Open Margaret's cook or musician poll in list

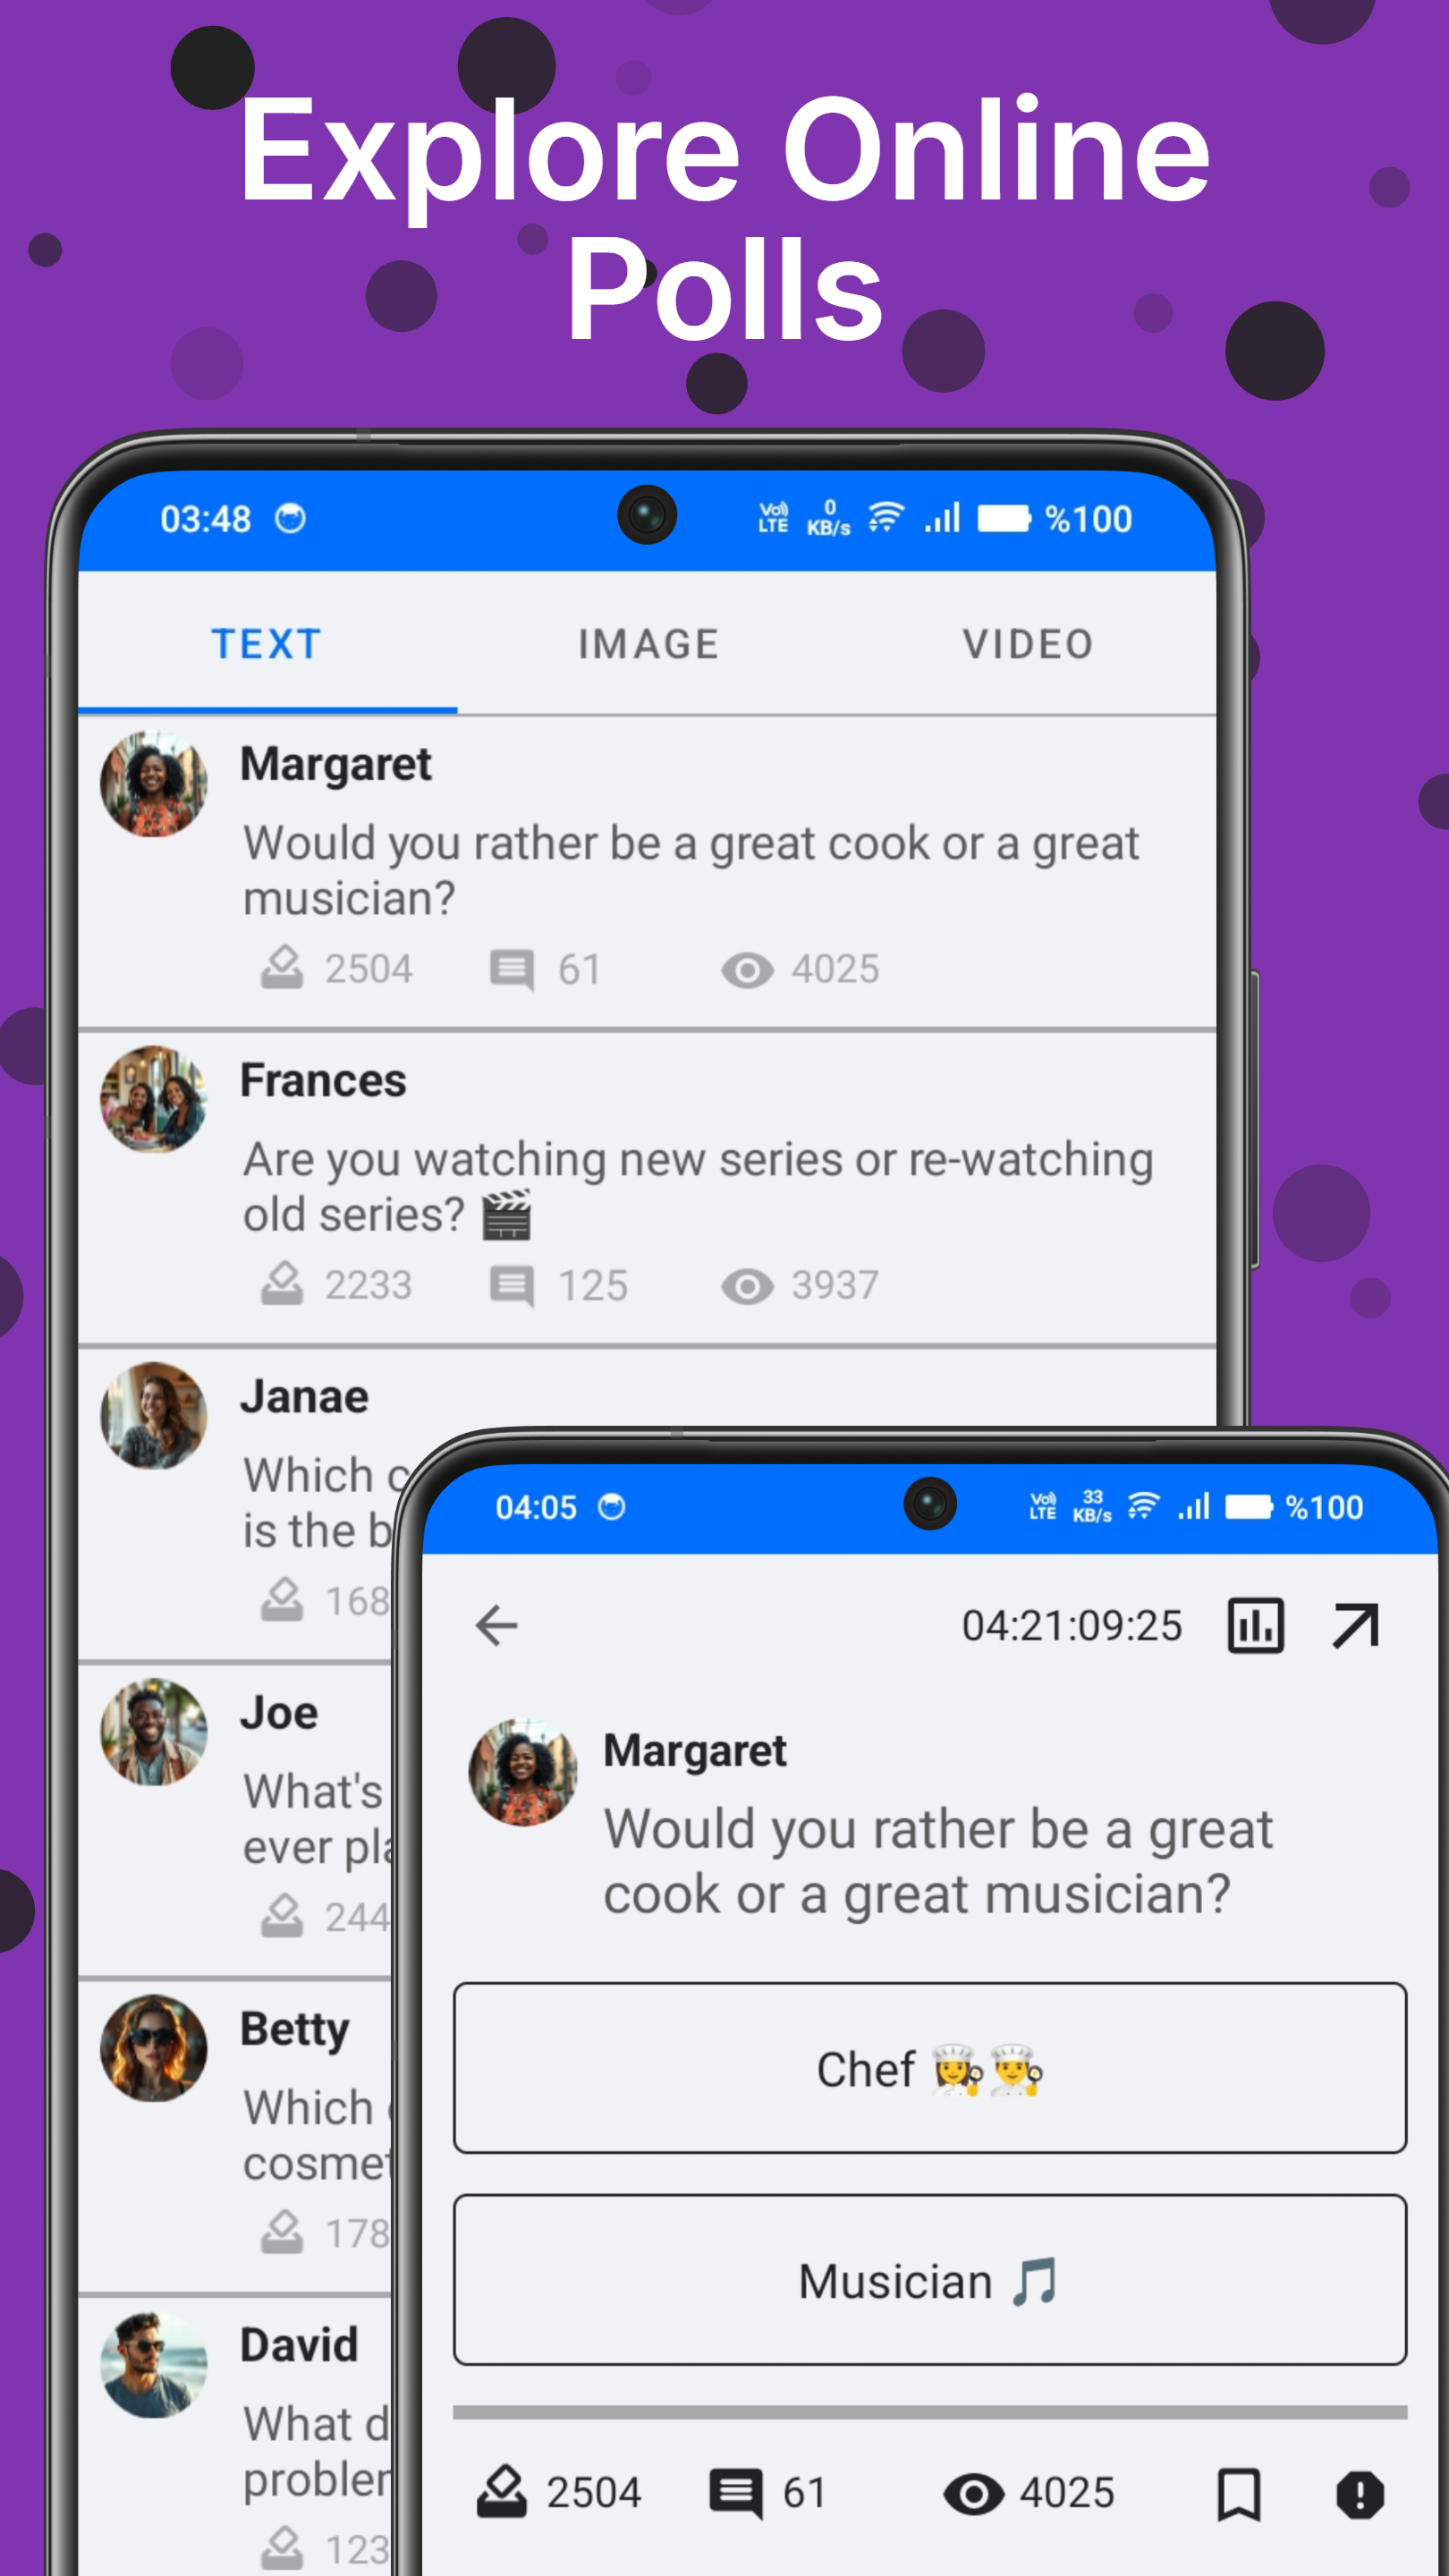pos(647,872)
